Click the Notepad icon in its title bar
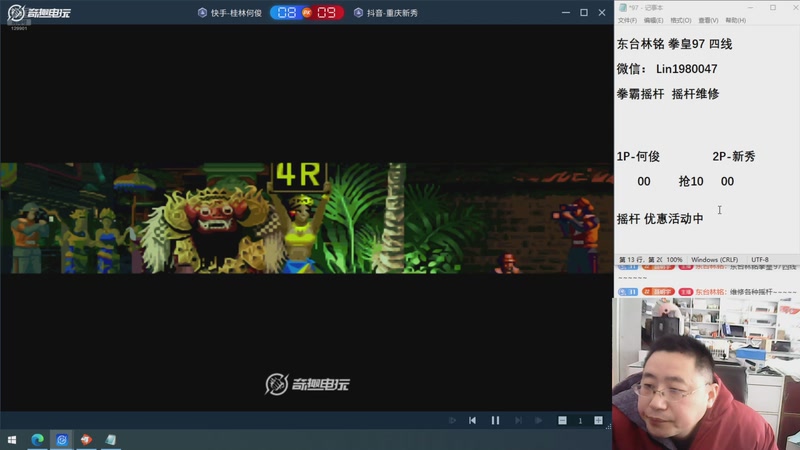 (x=622, y=8)
